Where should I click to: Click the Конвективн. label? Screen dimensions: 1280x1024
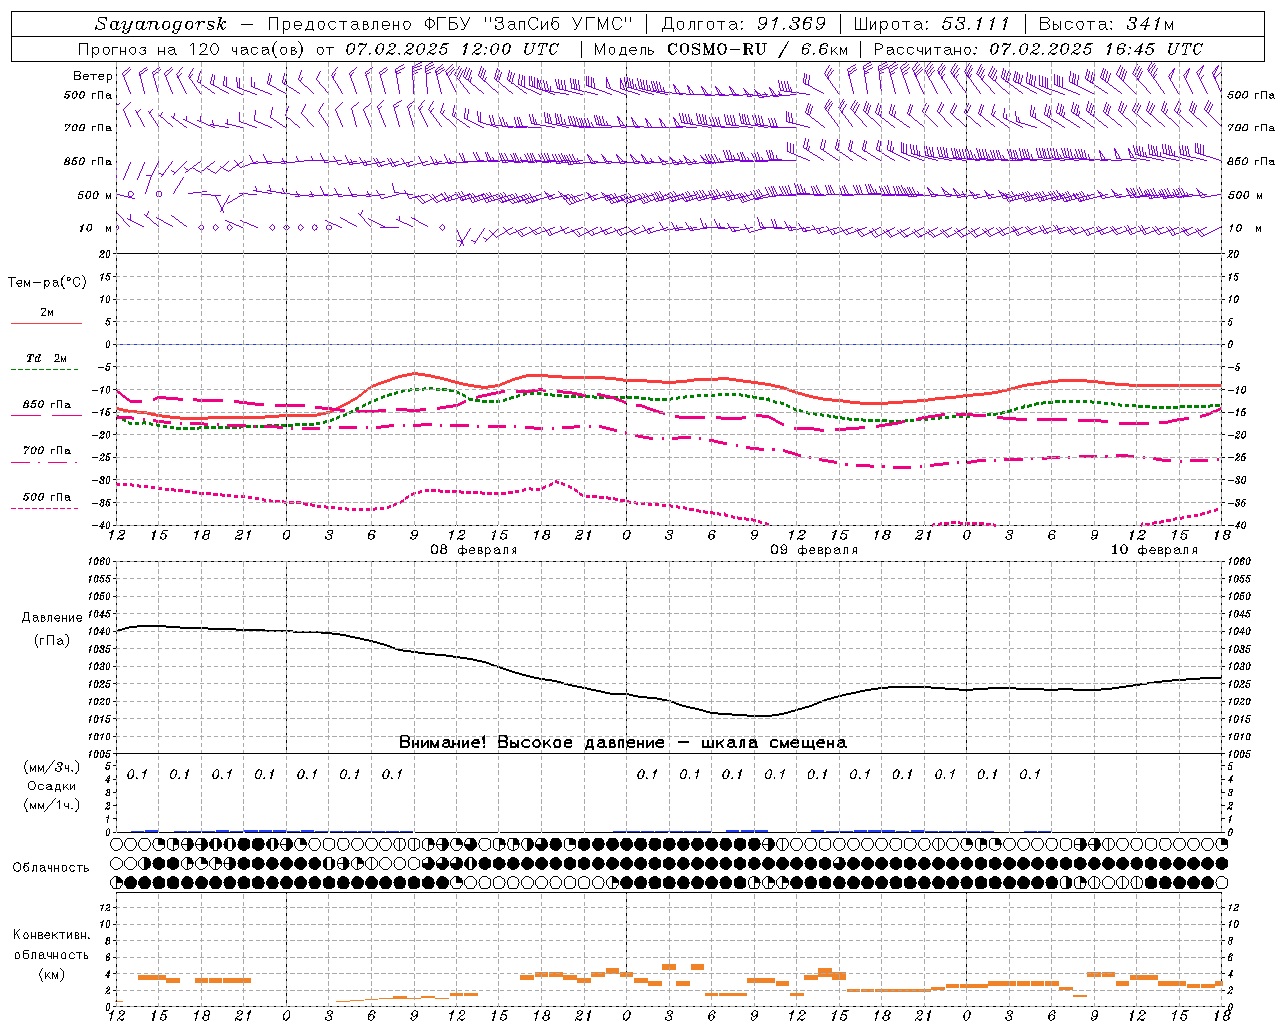click(51, 935)
